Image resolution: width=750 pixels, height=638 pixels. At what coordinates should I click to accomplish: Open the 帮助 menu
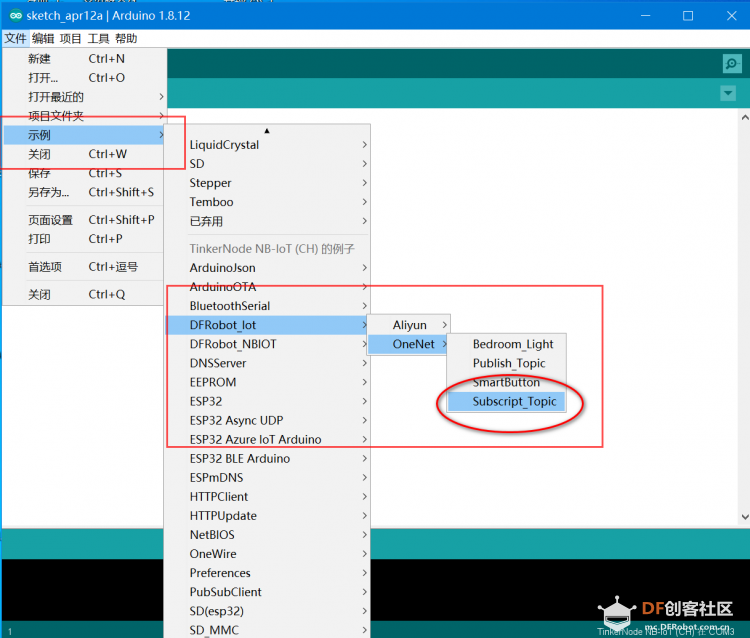point(126,38)
